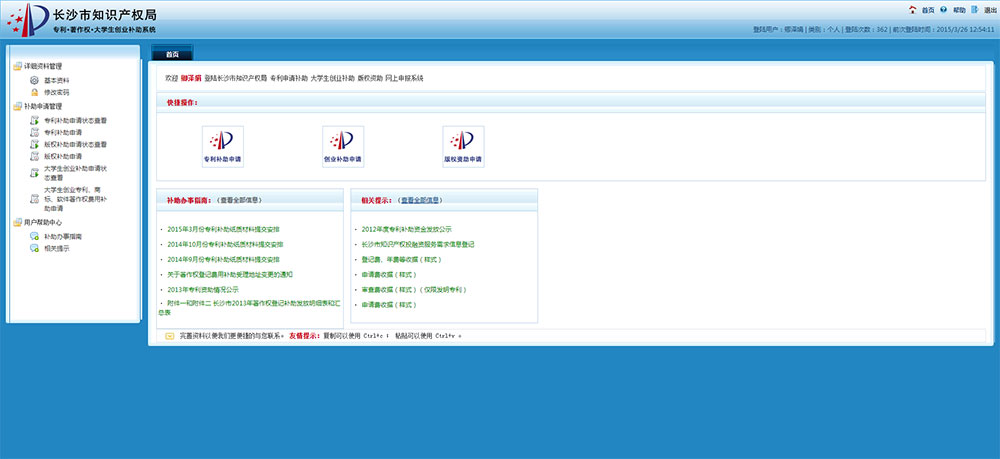Open 补助办事指南 under user help center
Screen dimensions: 1000x459
(x=63, y=236)
